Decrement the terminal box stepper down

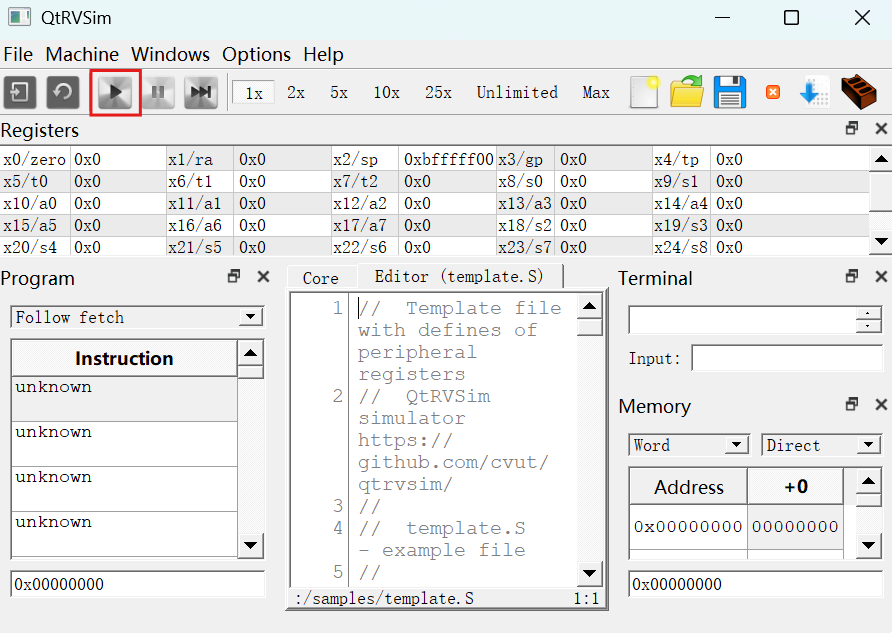click(x=868, y=326)
